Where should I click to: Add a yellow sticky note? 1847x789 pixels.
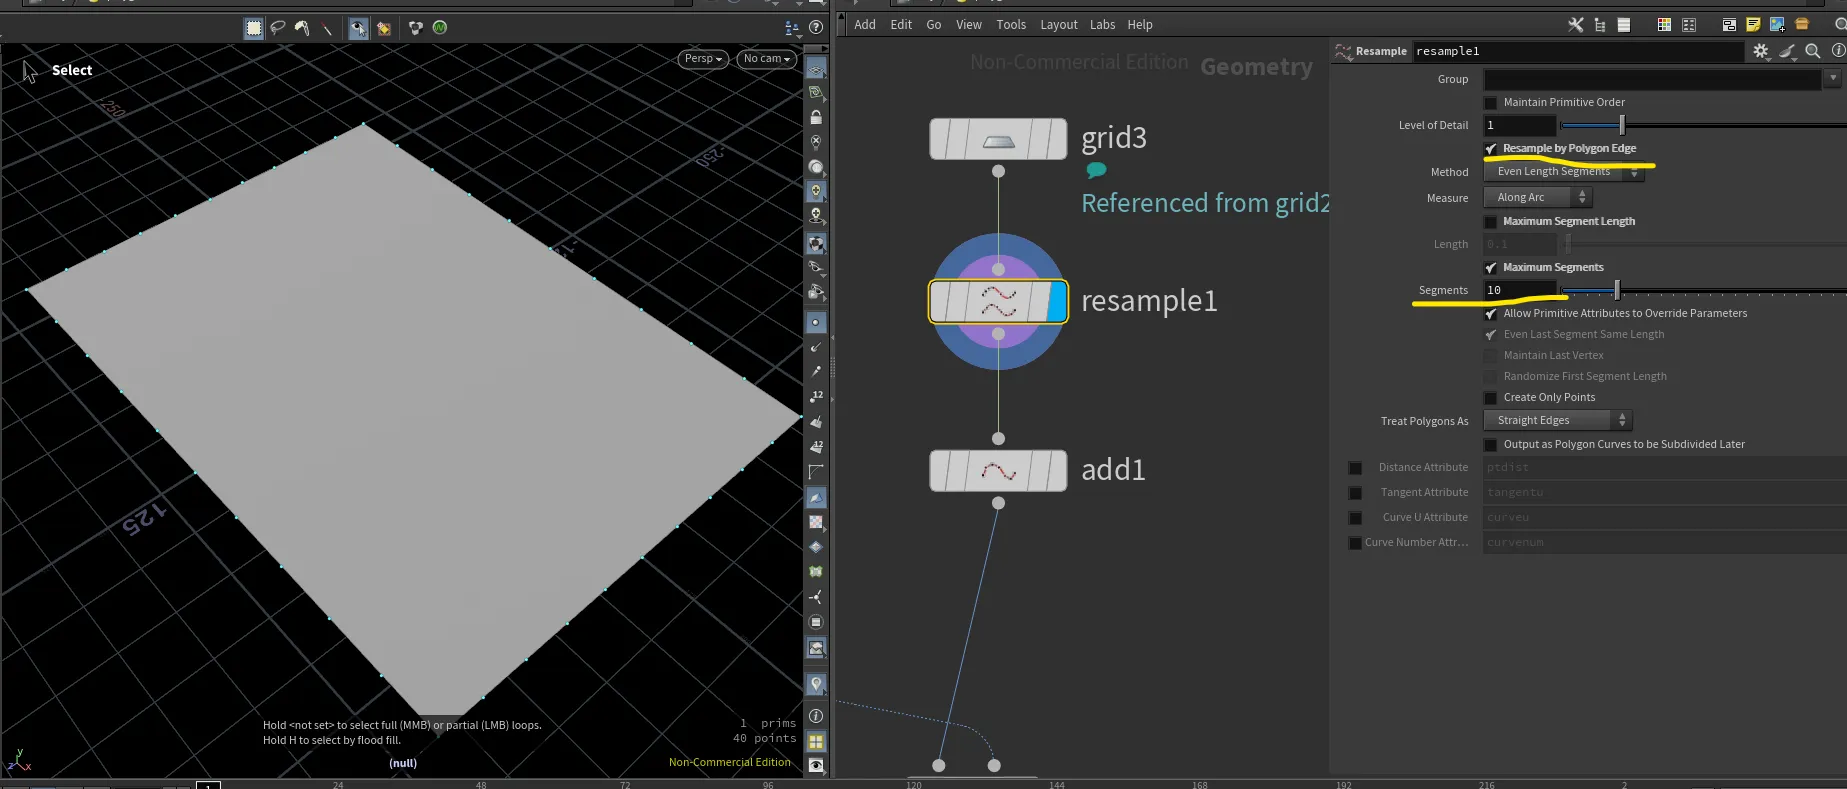click(x=1753, y=25)
